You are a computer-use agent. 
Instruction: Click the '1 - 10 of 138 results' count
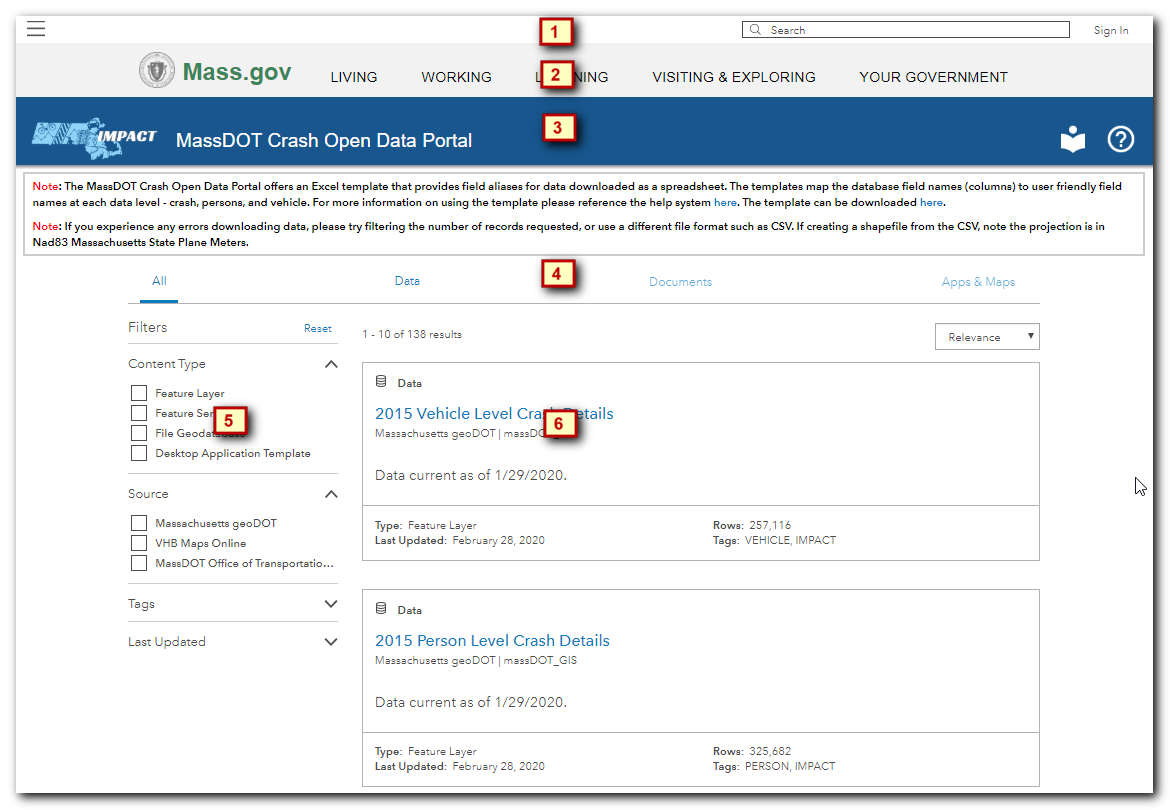(412, 334)
